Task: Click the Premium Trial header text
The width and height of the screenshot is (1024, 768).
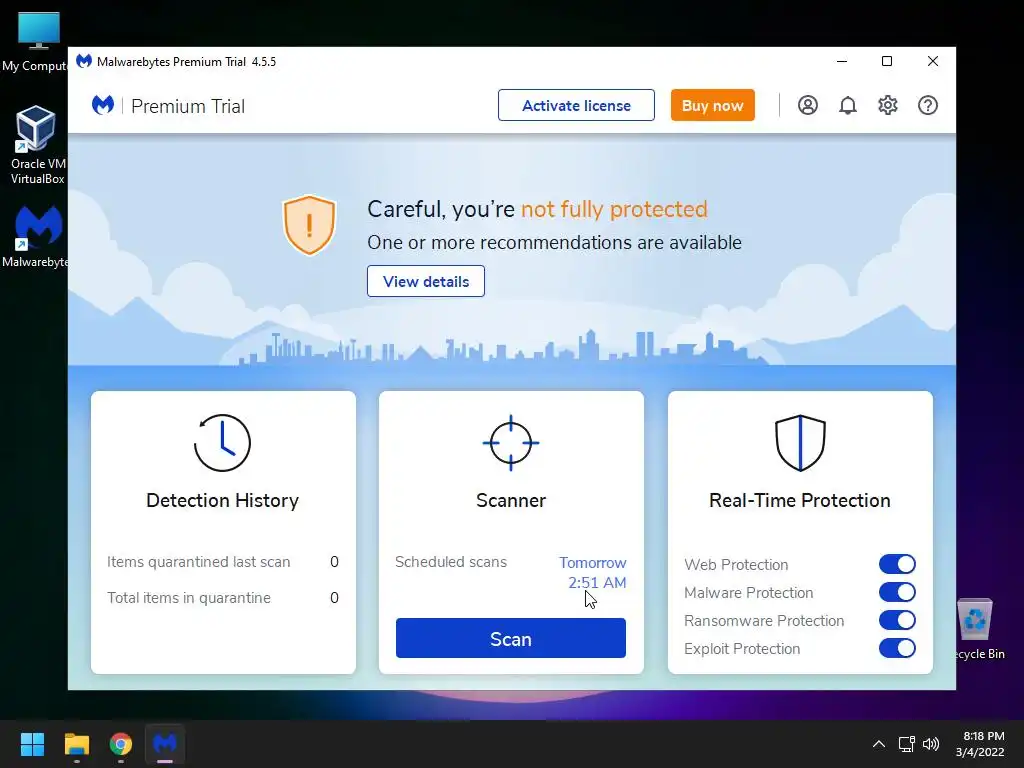Action: pyautogui.click(x=188, y=106)
